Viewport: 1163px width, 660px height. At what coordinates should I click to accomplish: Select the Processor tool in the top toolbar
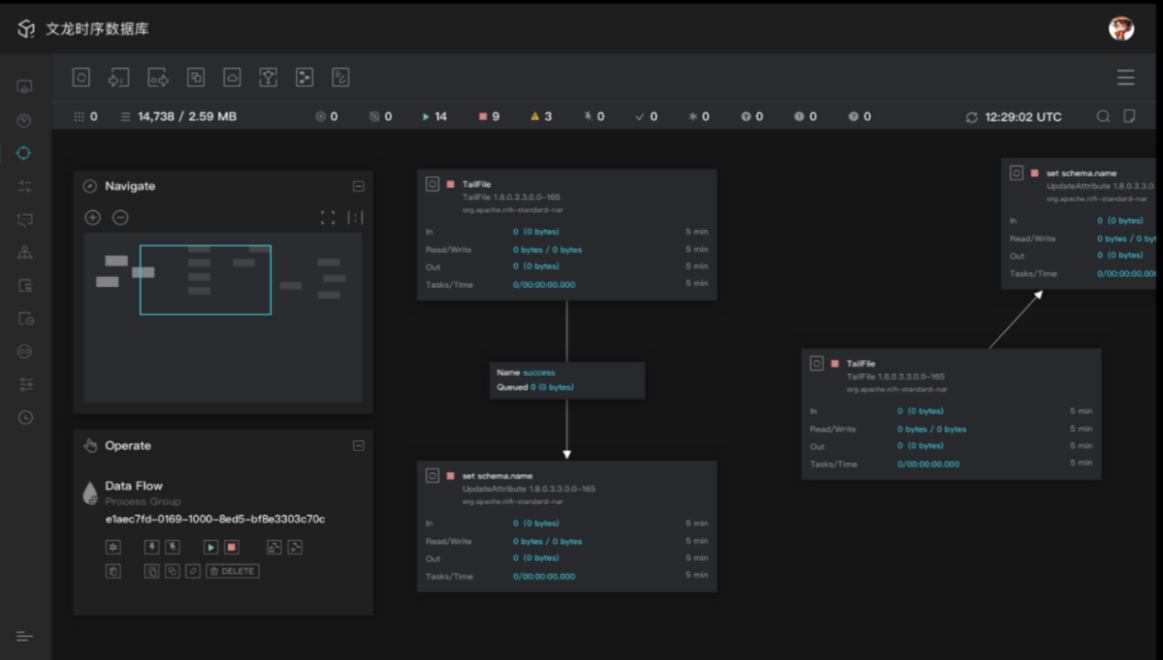[x=81, y=77]
